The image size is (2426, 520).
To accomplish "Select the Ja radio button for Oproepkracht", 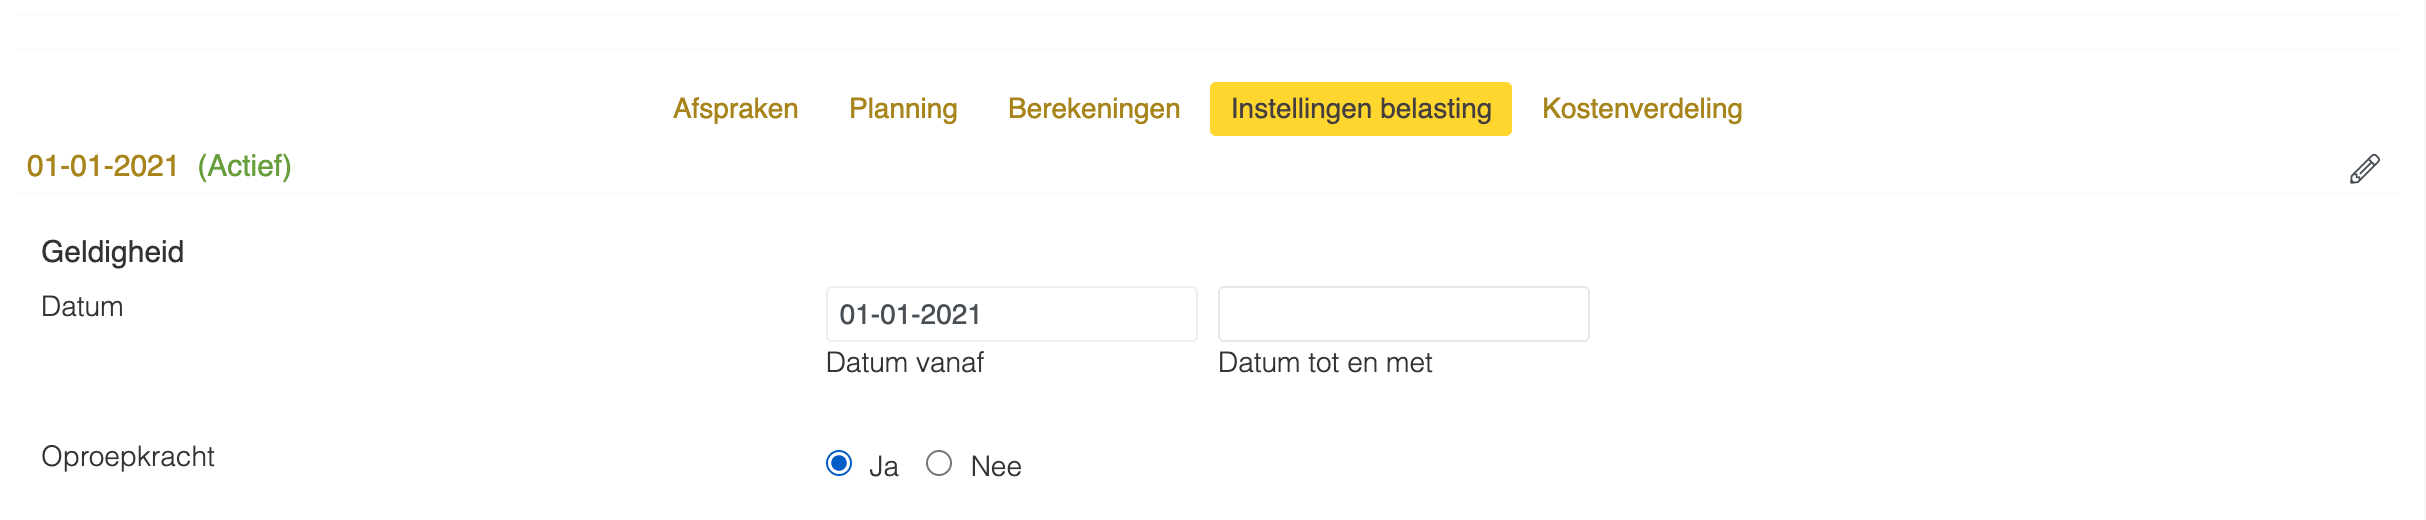I will [x=839, y=463].
